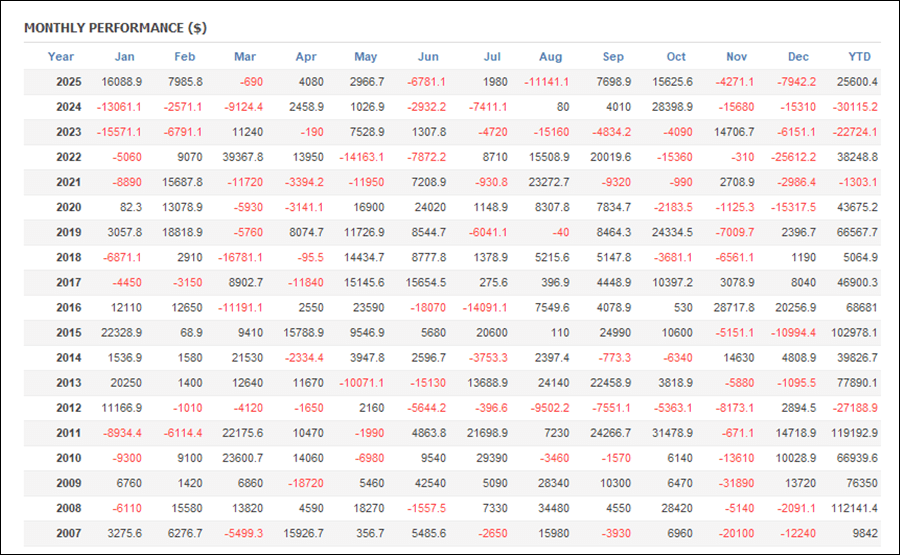Click the 2011 YTD value 119192.9
The image size is (900, 555).
[x=854, y=432]
